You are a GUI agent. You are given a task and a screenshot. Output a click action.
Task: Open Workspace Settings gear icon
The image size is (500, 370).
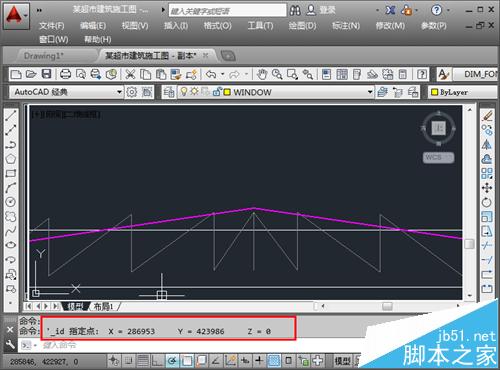coord(132,92)
